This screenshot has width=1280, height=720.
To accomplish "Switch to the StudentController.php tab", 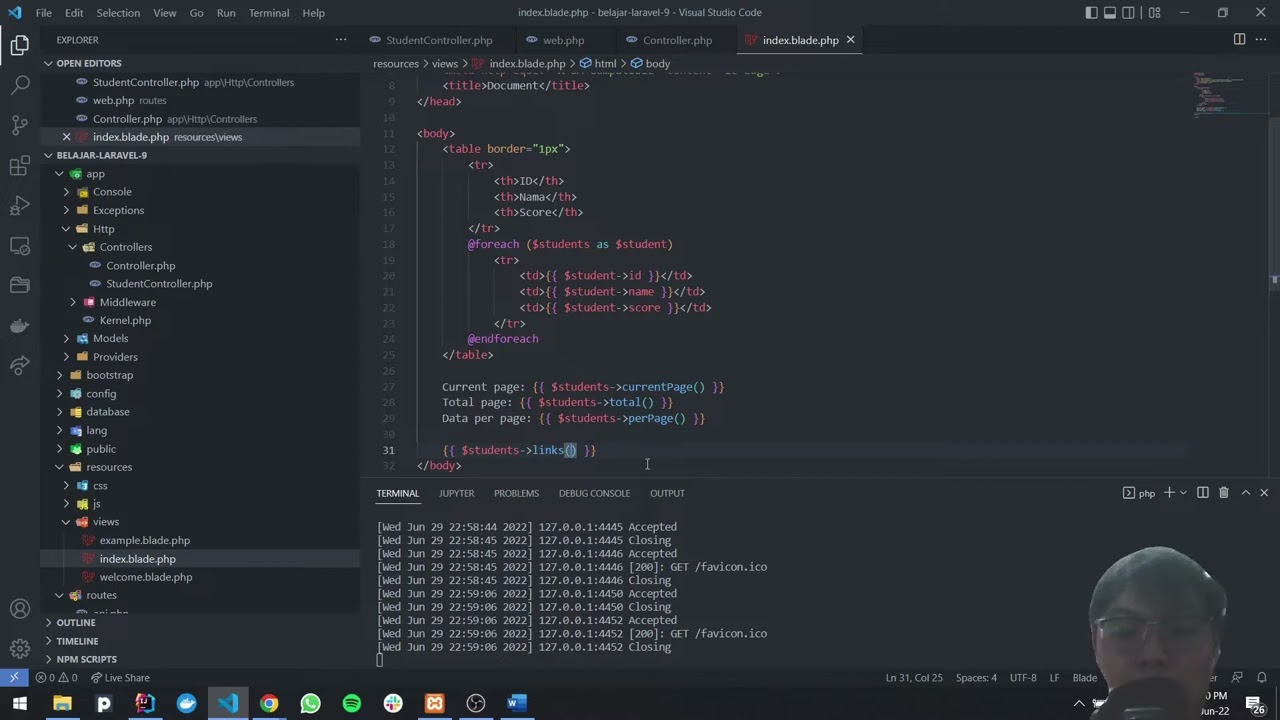I will pyautogui.click(x=439, y=40).
